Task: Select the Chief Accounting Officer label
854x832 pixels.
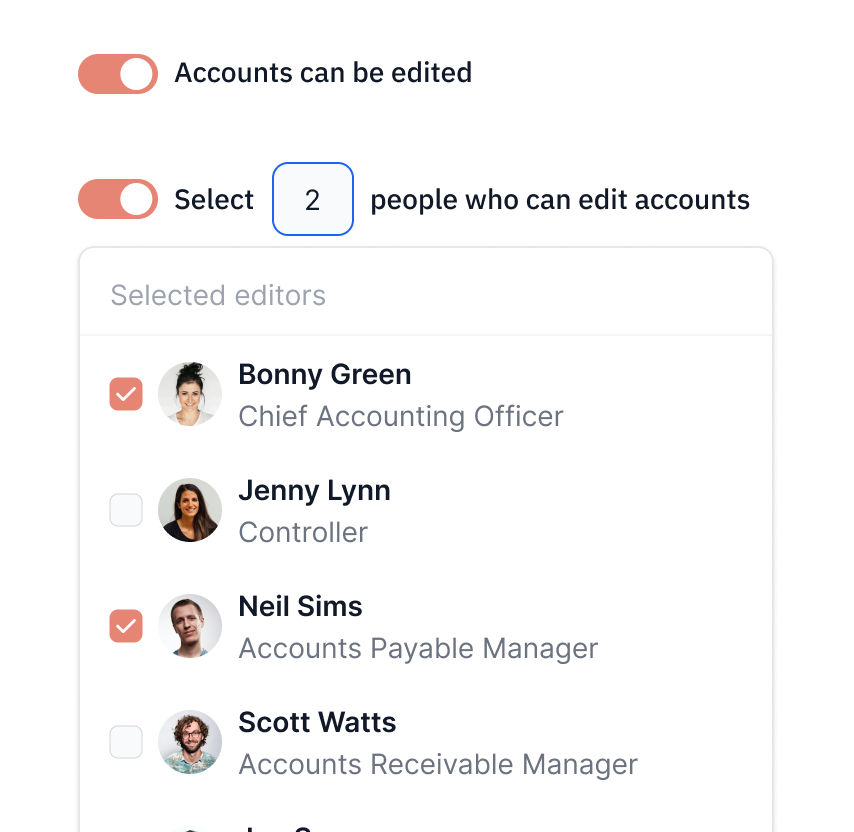Action: [400, 416]
